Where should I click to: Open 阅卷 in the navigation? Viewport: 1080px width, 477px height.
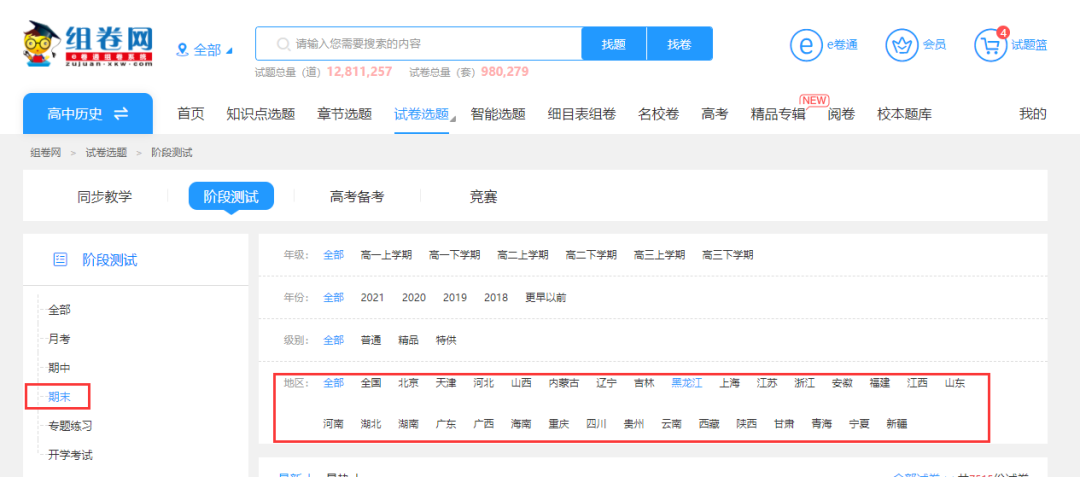click(x=841, y=114)
